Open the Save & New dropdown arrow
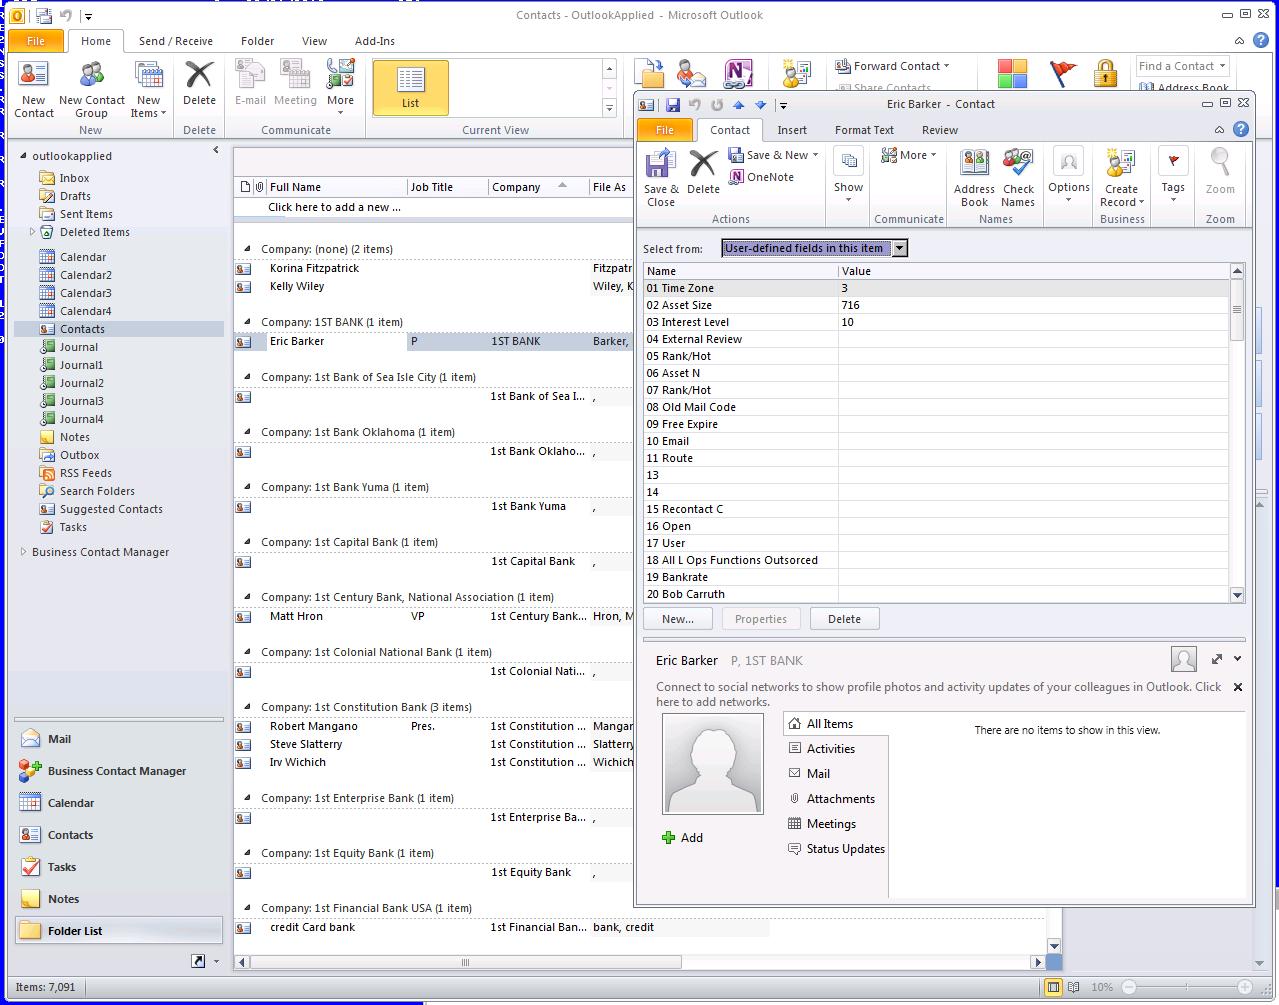This screenshot has width=1279, height=1005. (x=816, y=155)
